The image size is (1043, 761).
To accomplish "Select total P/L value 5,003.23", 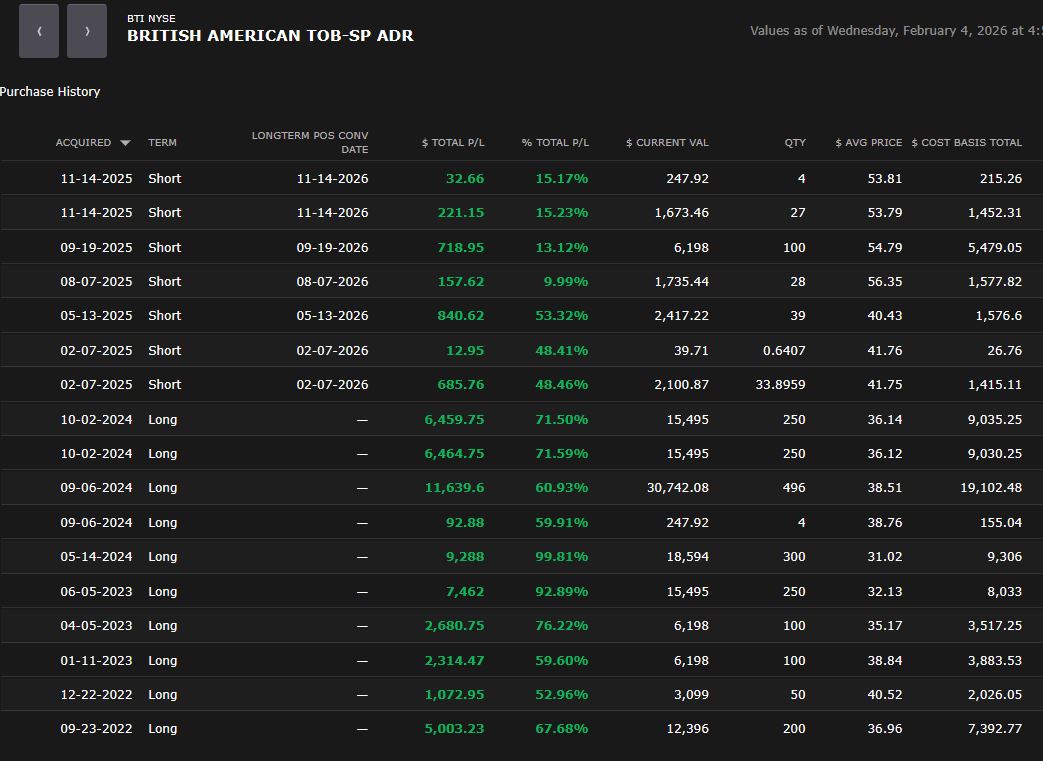I will [x=454, y=728].
